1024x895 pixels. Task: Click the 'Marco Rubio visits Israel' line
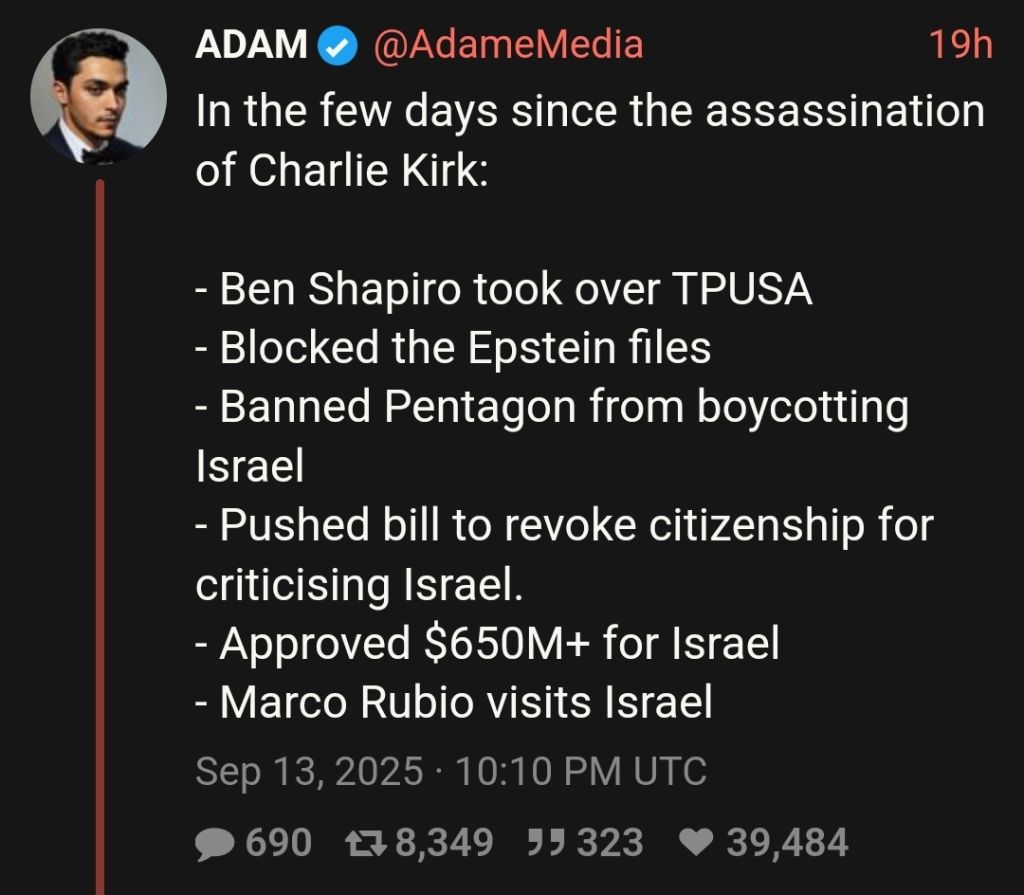point(453,702)
